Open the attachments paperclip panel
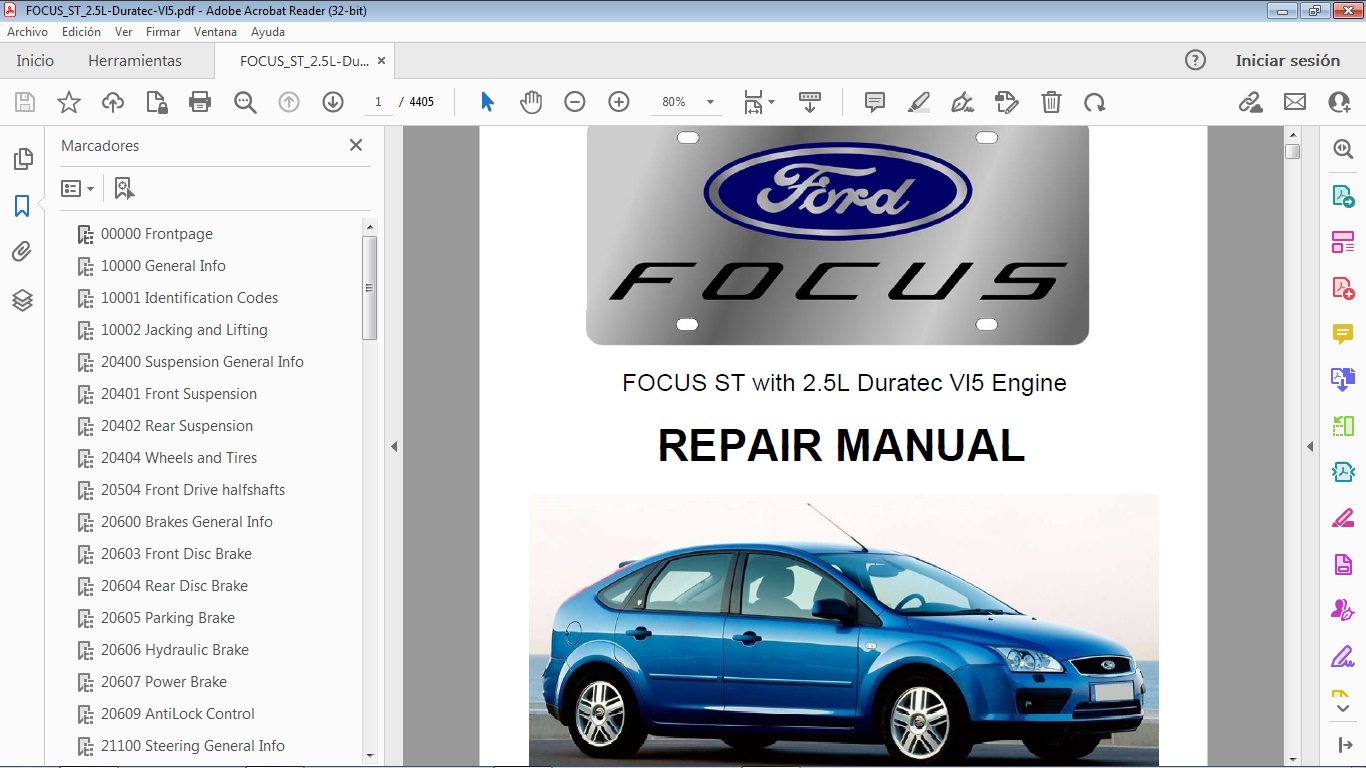Image resolution: width=1366 pixels, height=768 pixels. 22,252
